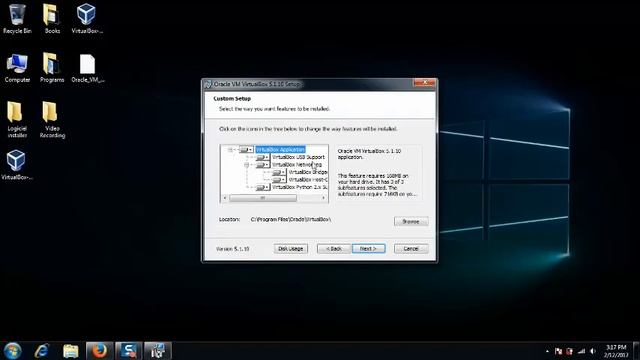Viewport: 640px width, 360px height.
Task: Click the installer taskbar icon
Action: (158, 351)
